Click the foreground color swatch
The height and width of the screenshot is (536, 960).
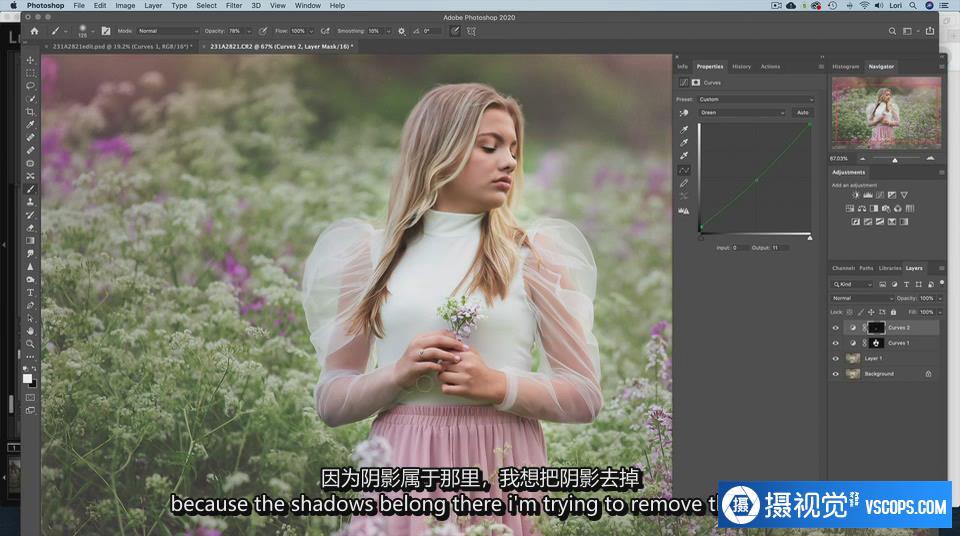point(28,379)
